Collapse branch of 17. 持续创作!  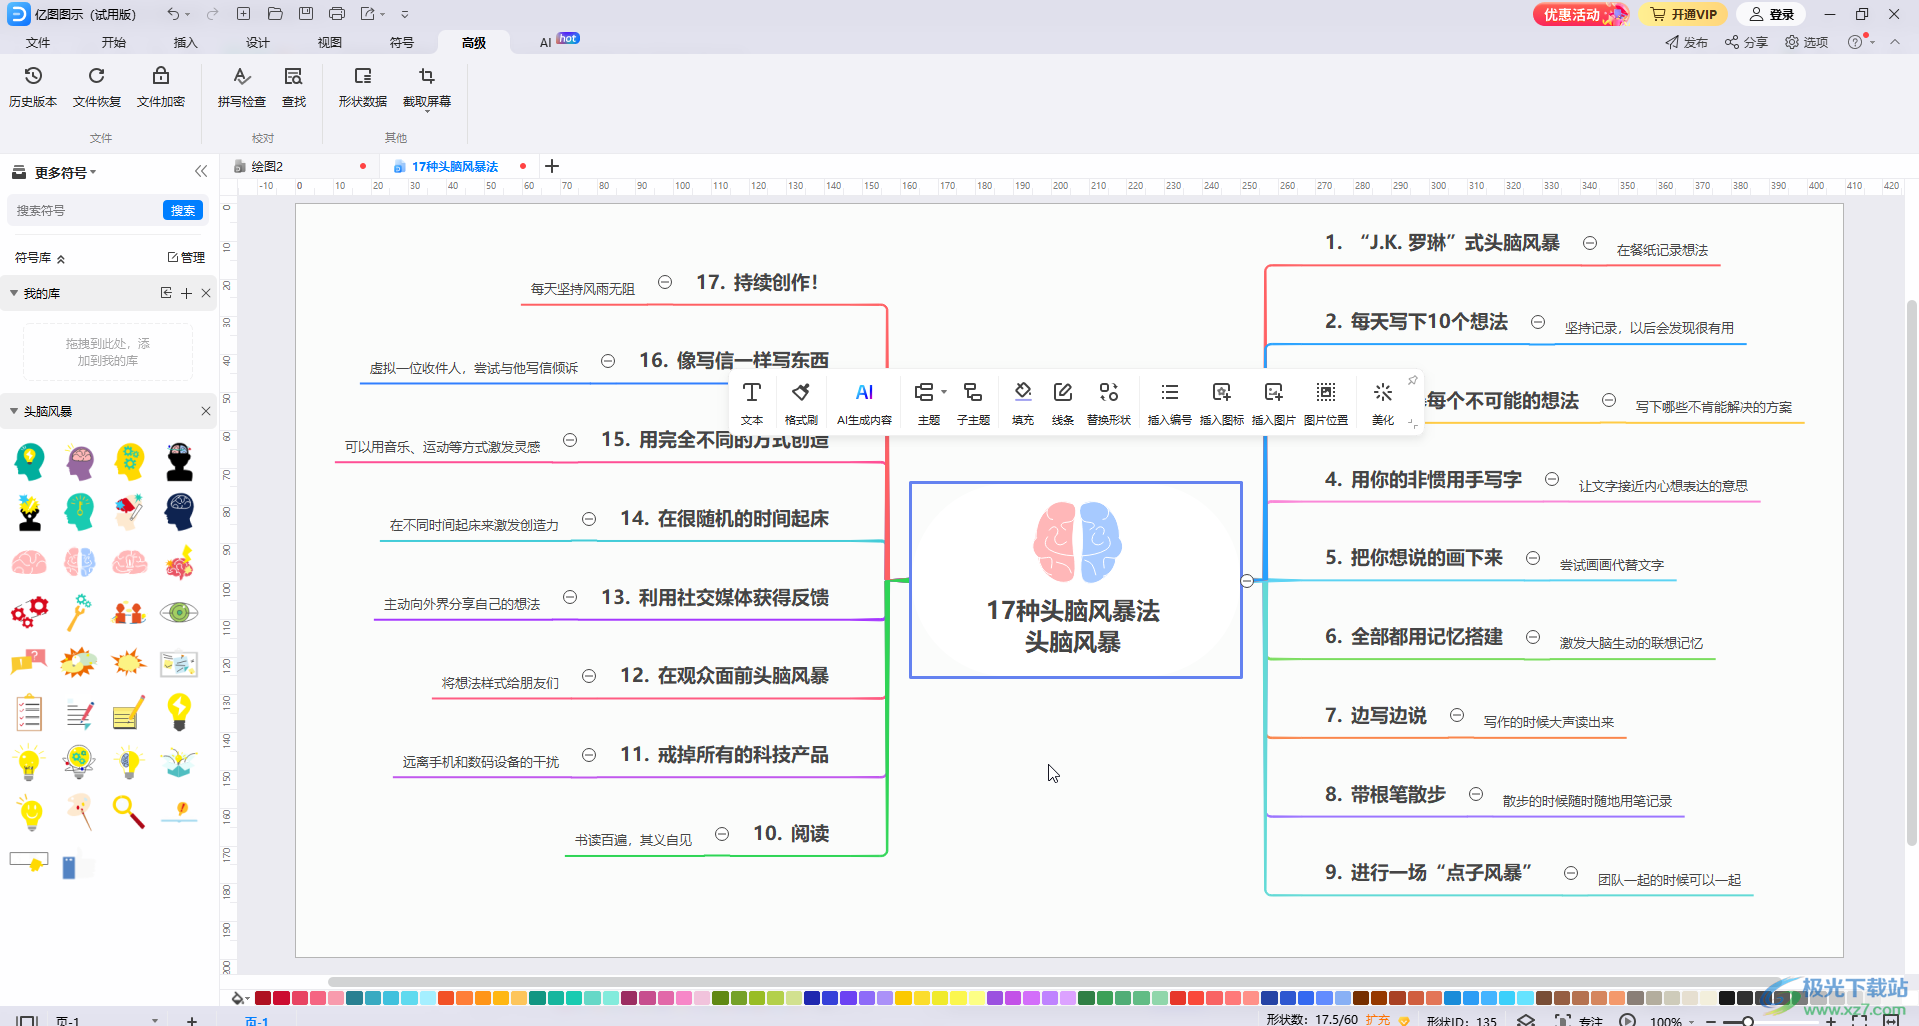[x=665, y=283]
